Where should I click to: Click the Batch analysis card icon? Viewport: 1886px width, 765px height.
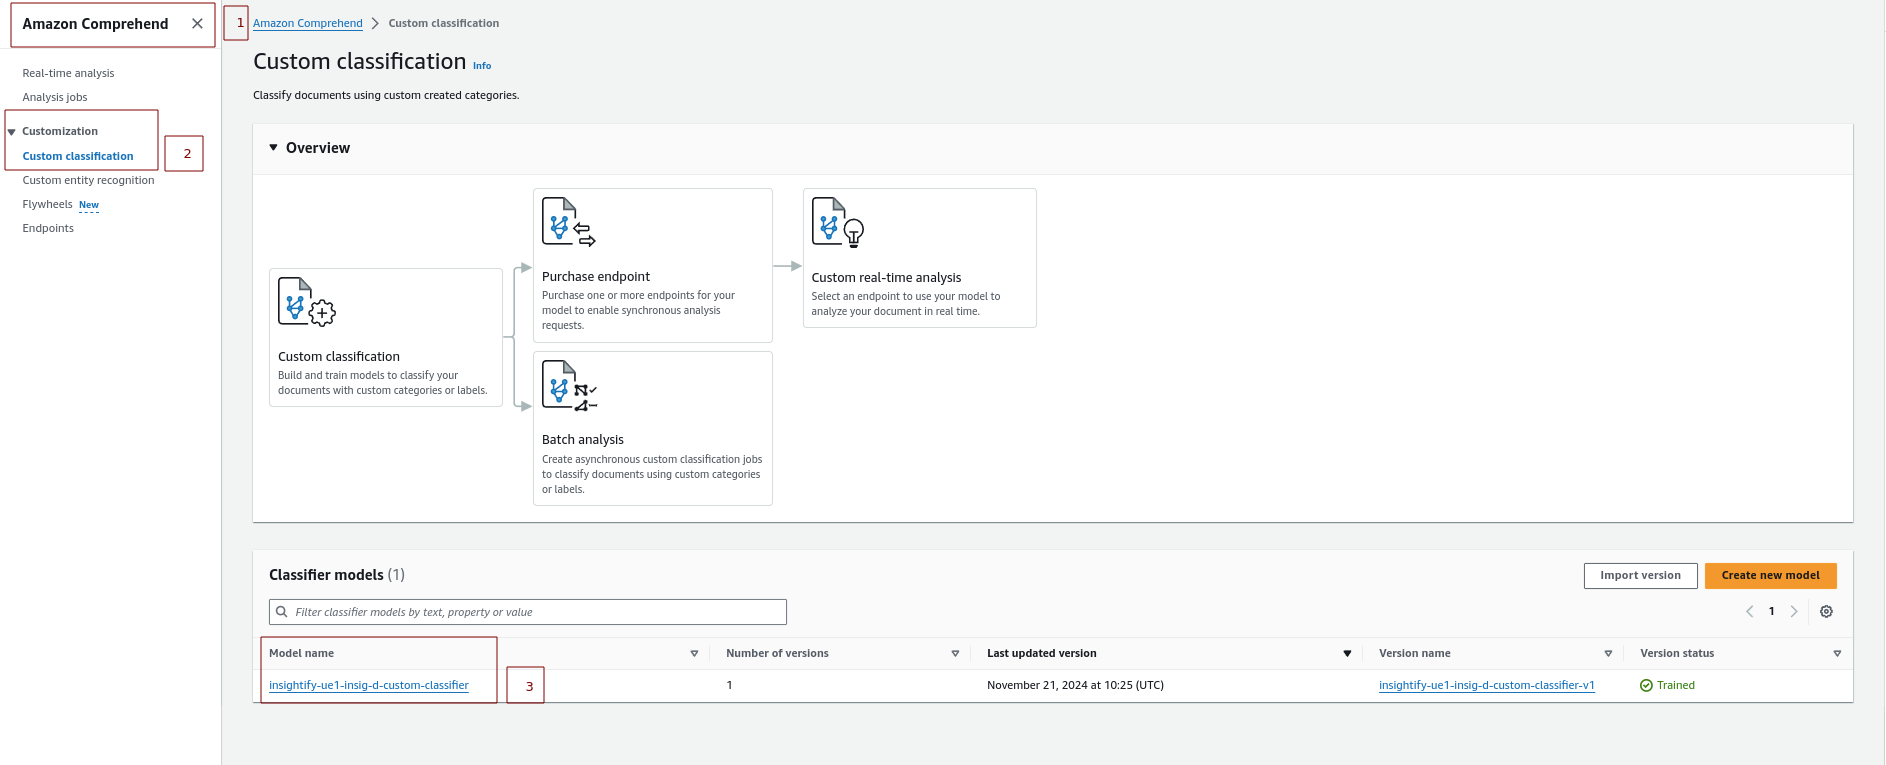[x=570, y=386]
